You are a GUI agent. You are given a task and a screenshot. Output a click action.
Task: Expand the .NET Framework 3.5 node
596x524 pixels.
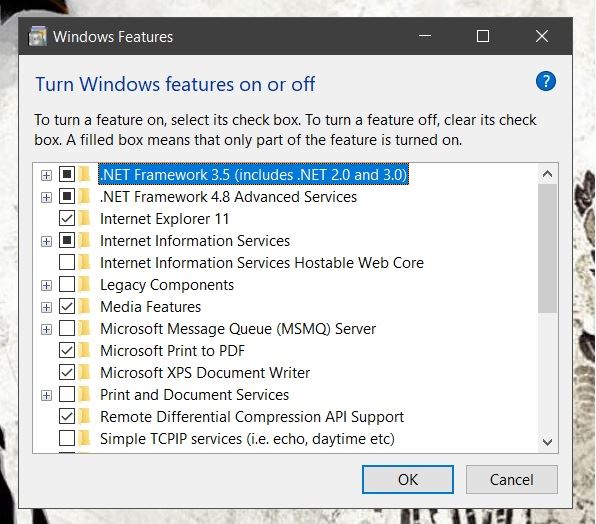(46, 175)
